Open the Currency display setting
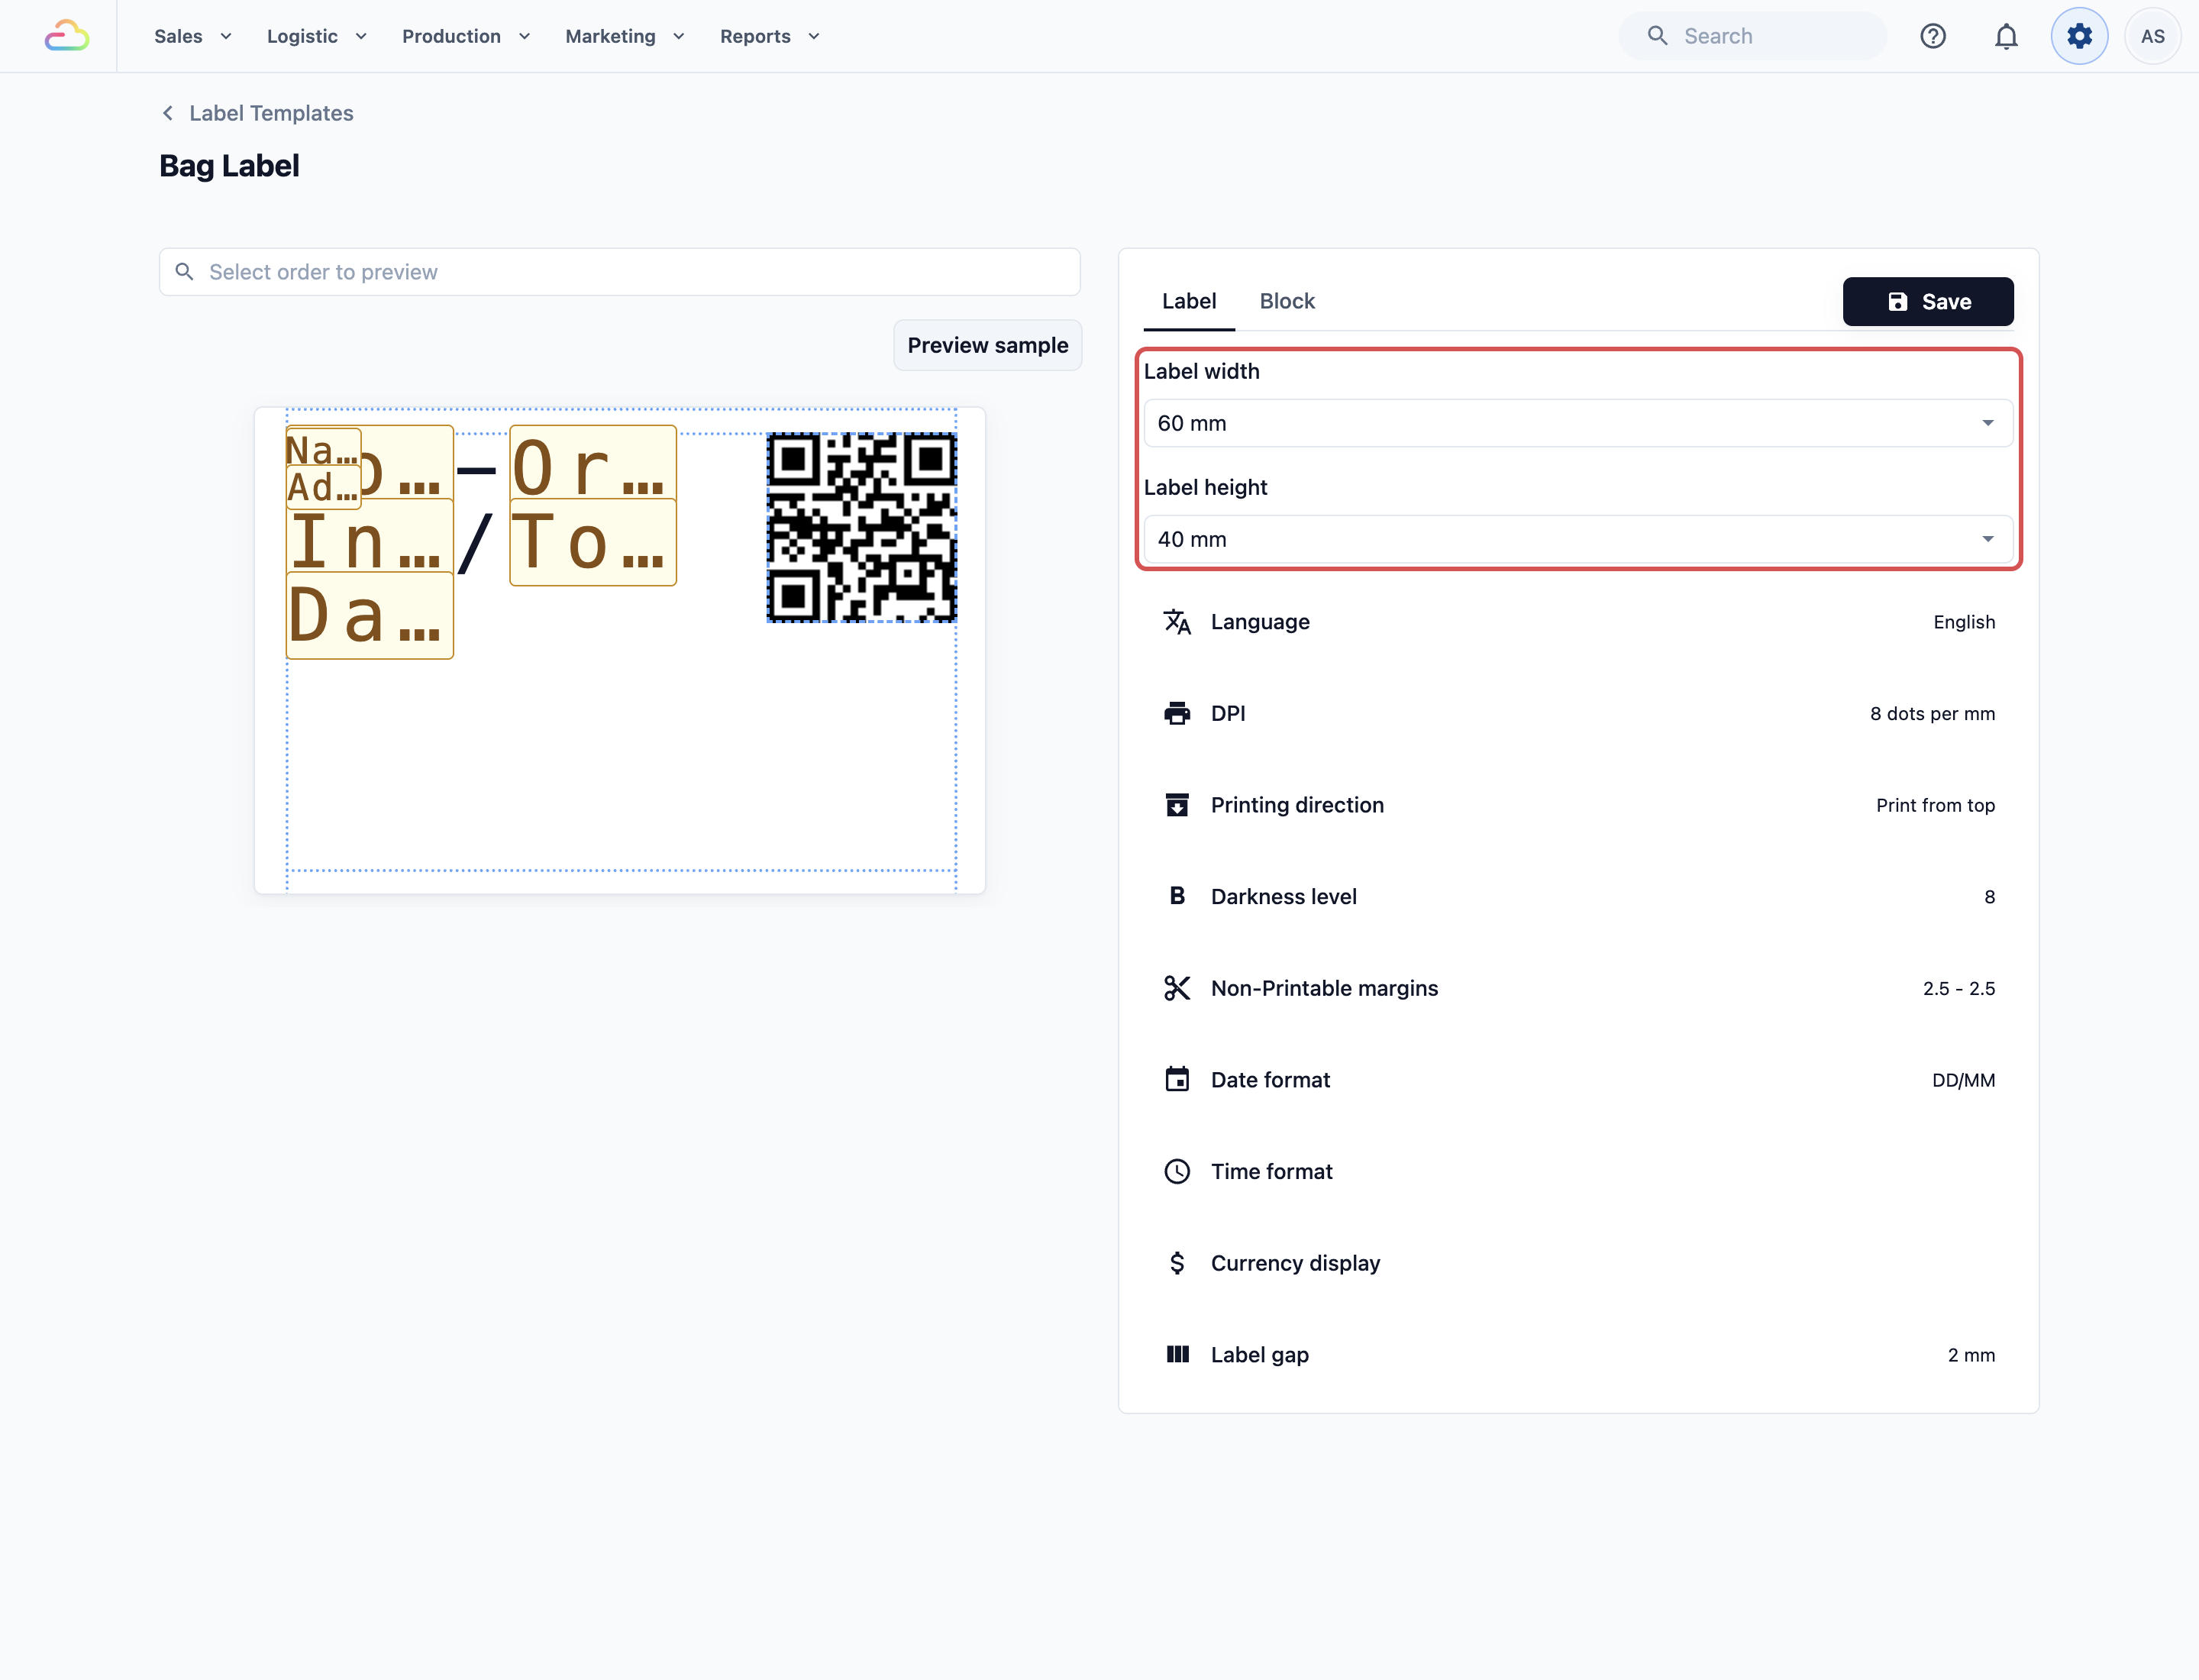The height and width of the screenshot is (1680, 2199). pyautogui.click(x=1577, y=1263)
